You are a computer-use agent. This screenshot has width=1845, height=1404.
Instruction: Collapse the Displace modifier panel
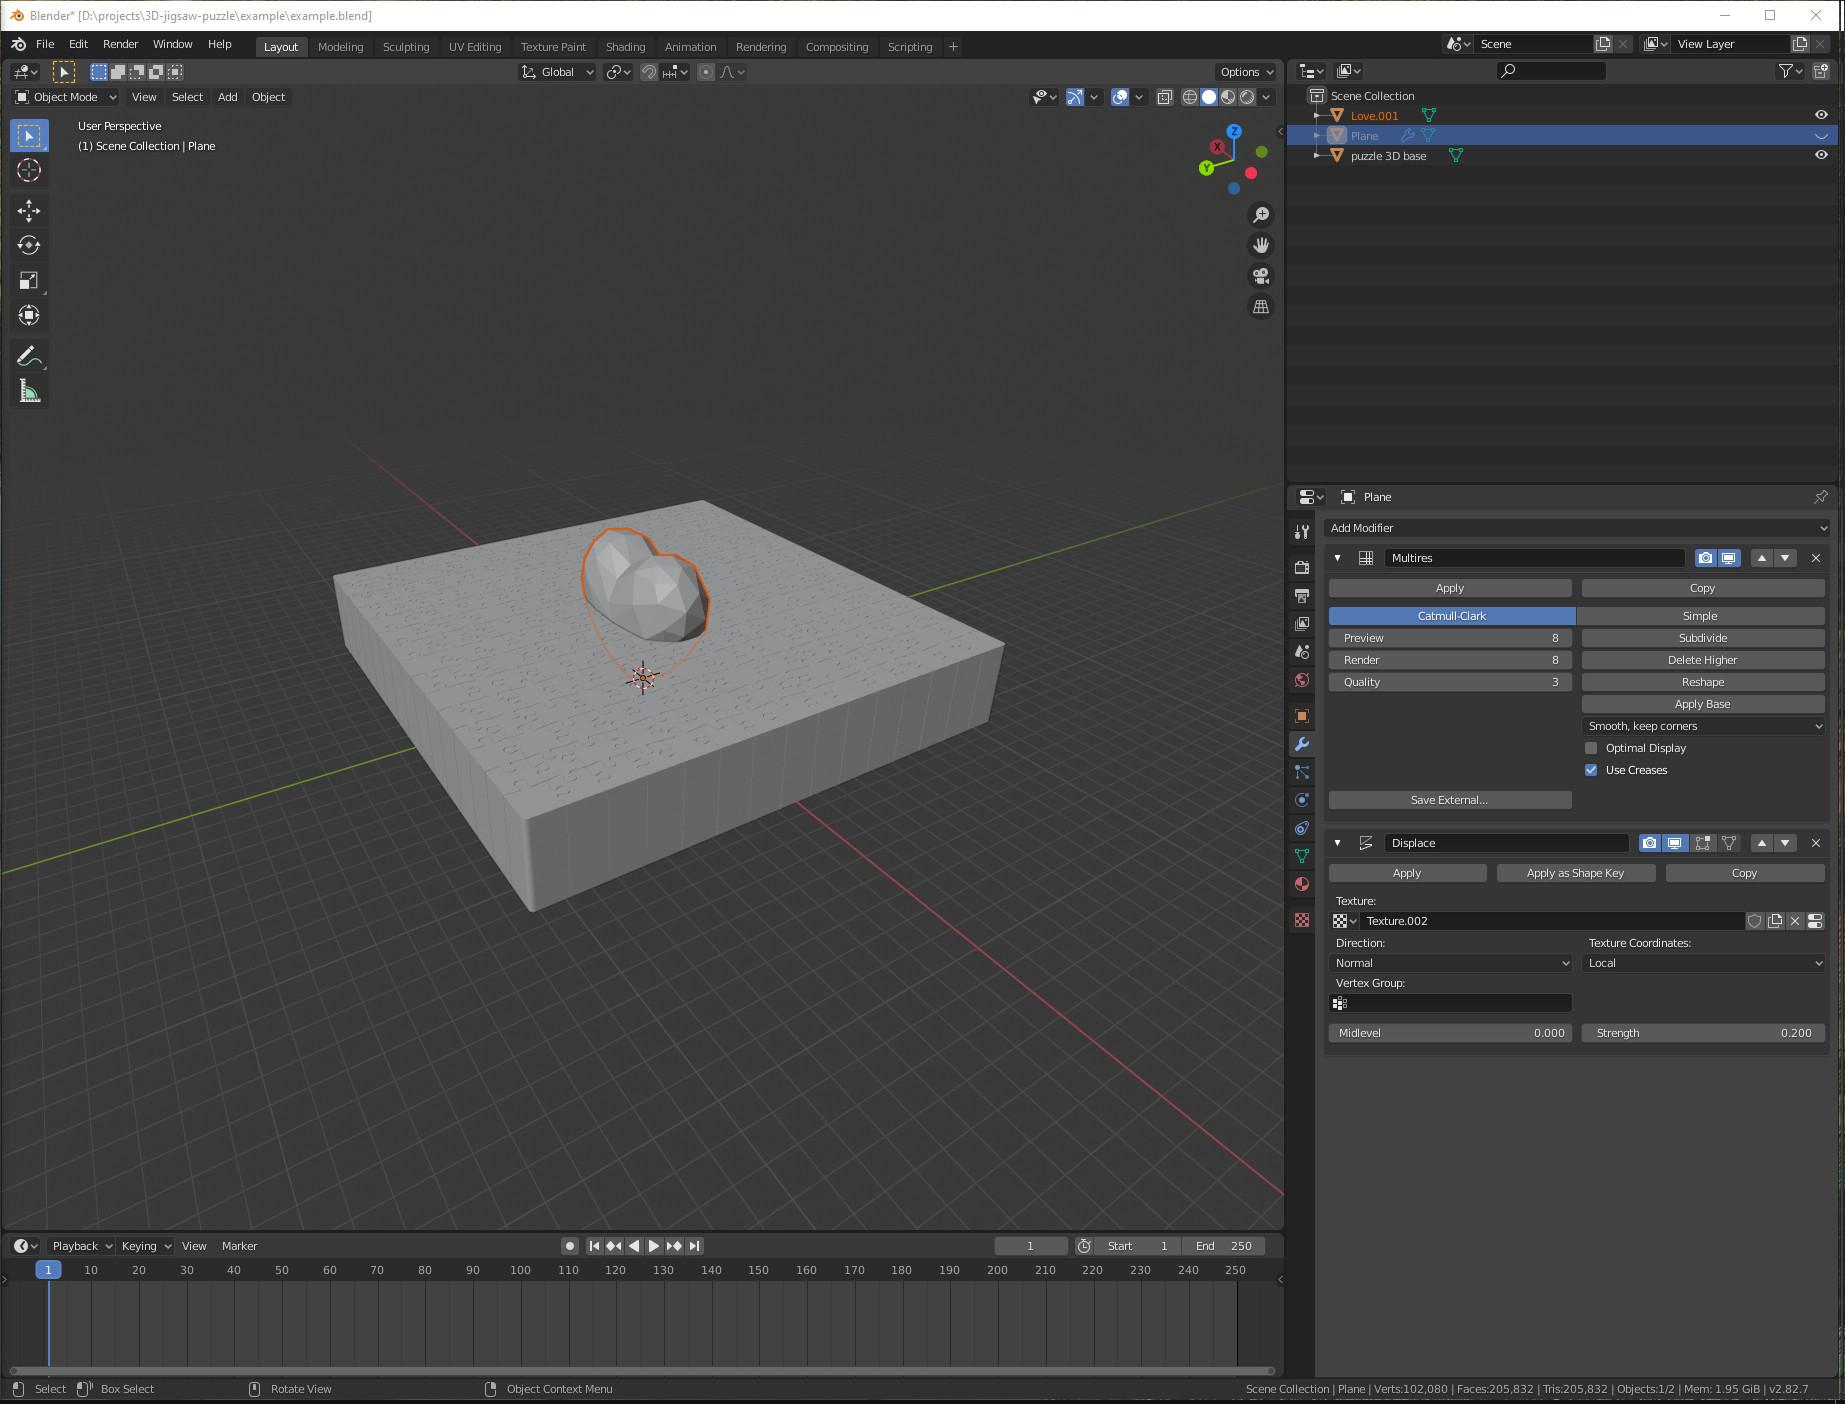click(1337, 843)
